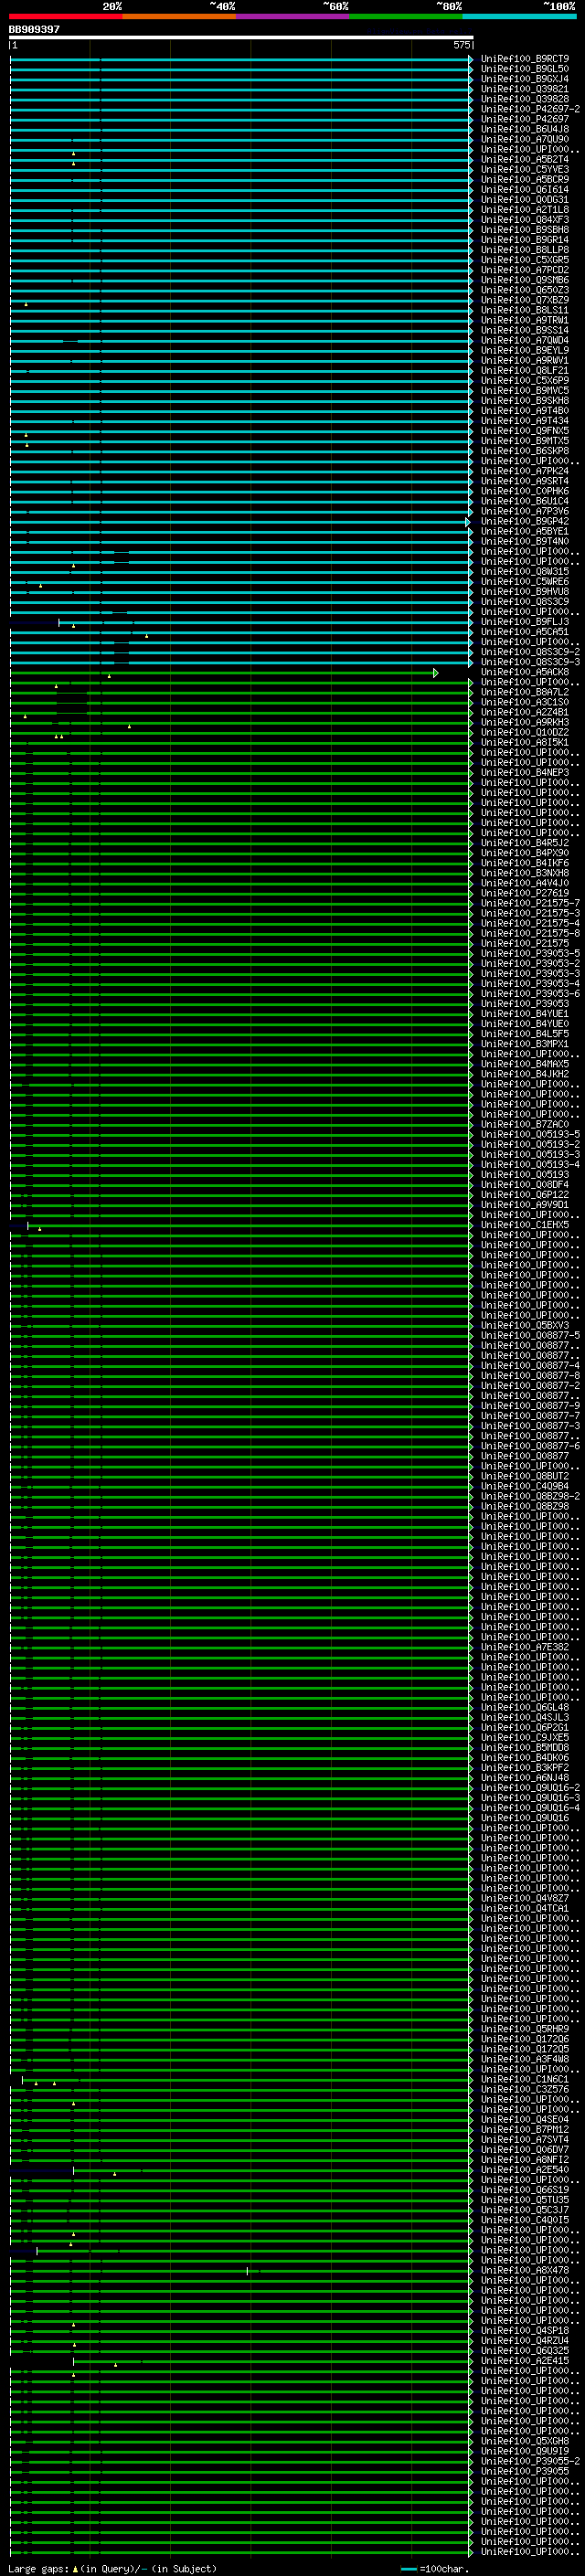Select hit label UniRef100_B7ZAC0
This screenshot has height=2576, width=585.
pyautogui.click(x=524, y=1124)
